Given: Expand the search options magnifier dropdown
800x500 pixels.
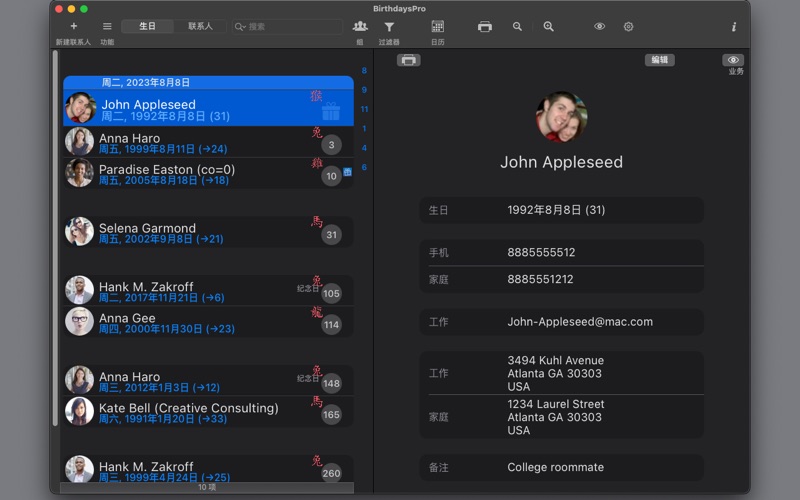Looking at the screenshot, I should (x=240, y=27).
